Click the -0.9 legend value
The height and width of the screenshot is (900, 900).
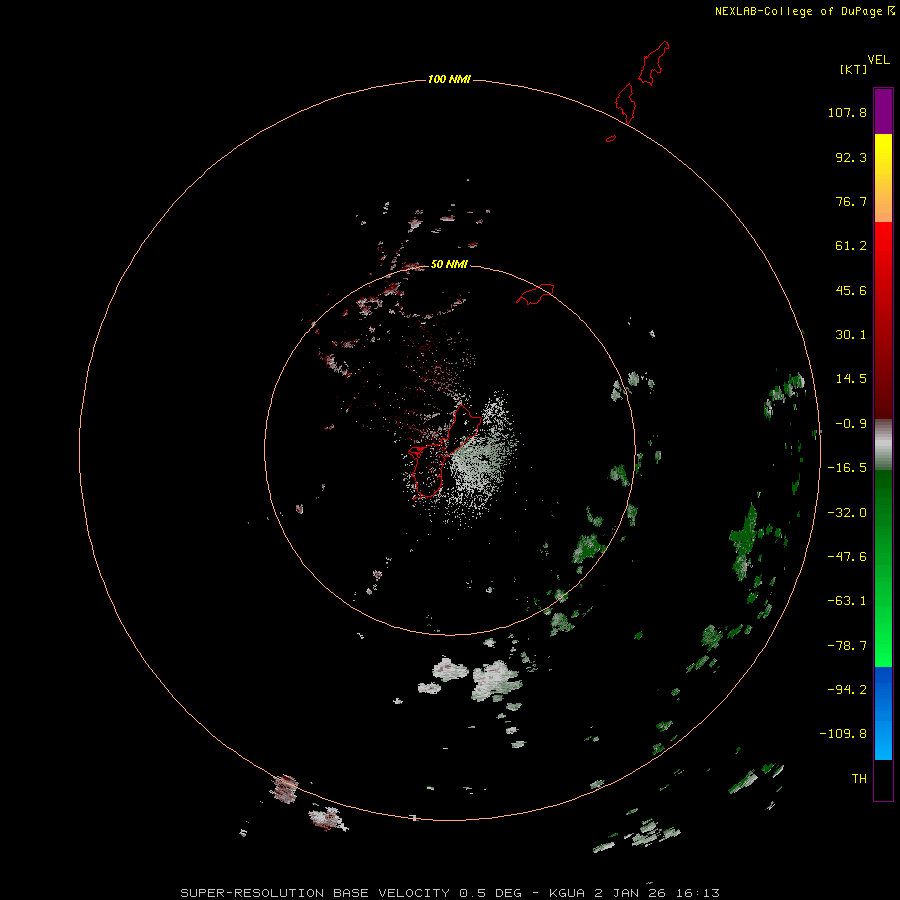851,424
